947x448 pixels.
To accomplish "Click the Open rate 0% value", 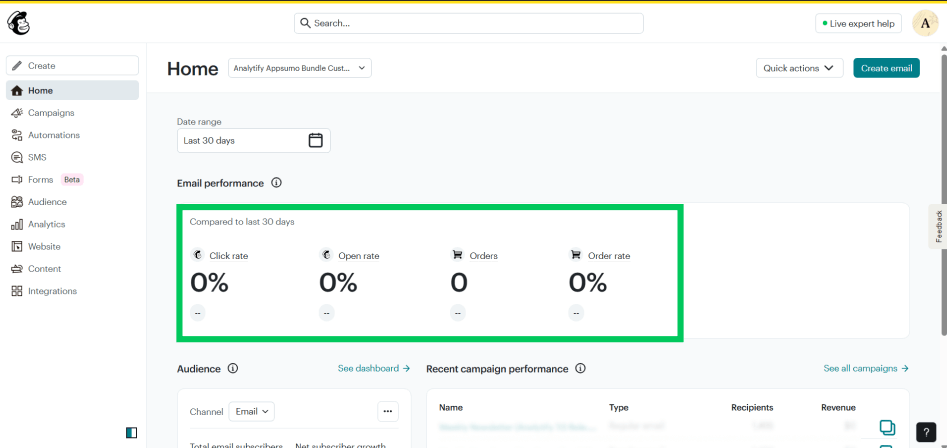I will click(338, 283).
